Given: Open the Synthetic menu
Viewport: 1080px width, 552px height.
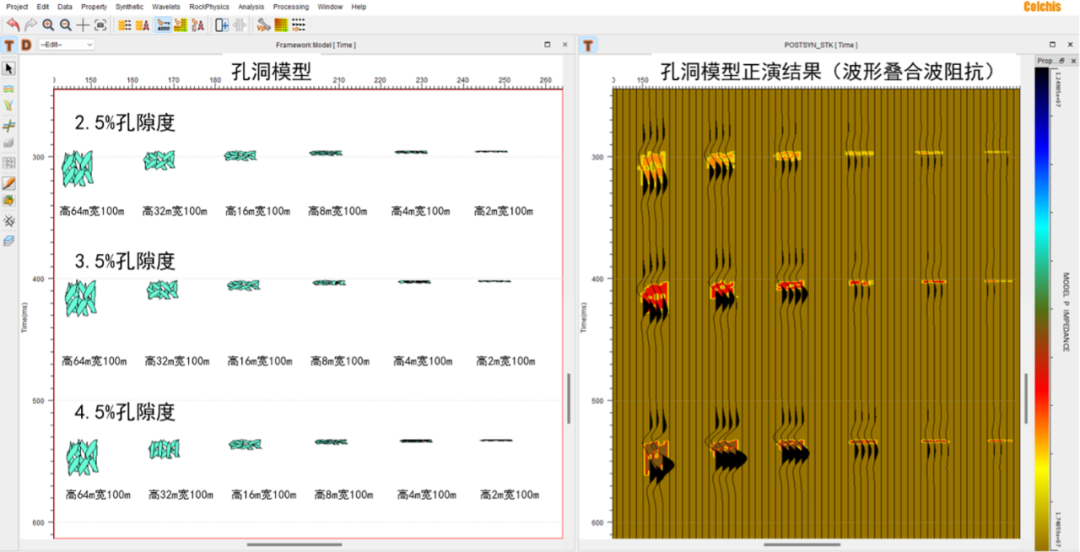Looking at the screenshot, I should pos(129,6).
